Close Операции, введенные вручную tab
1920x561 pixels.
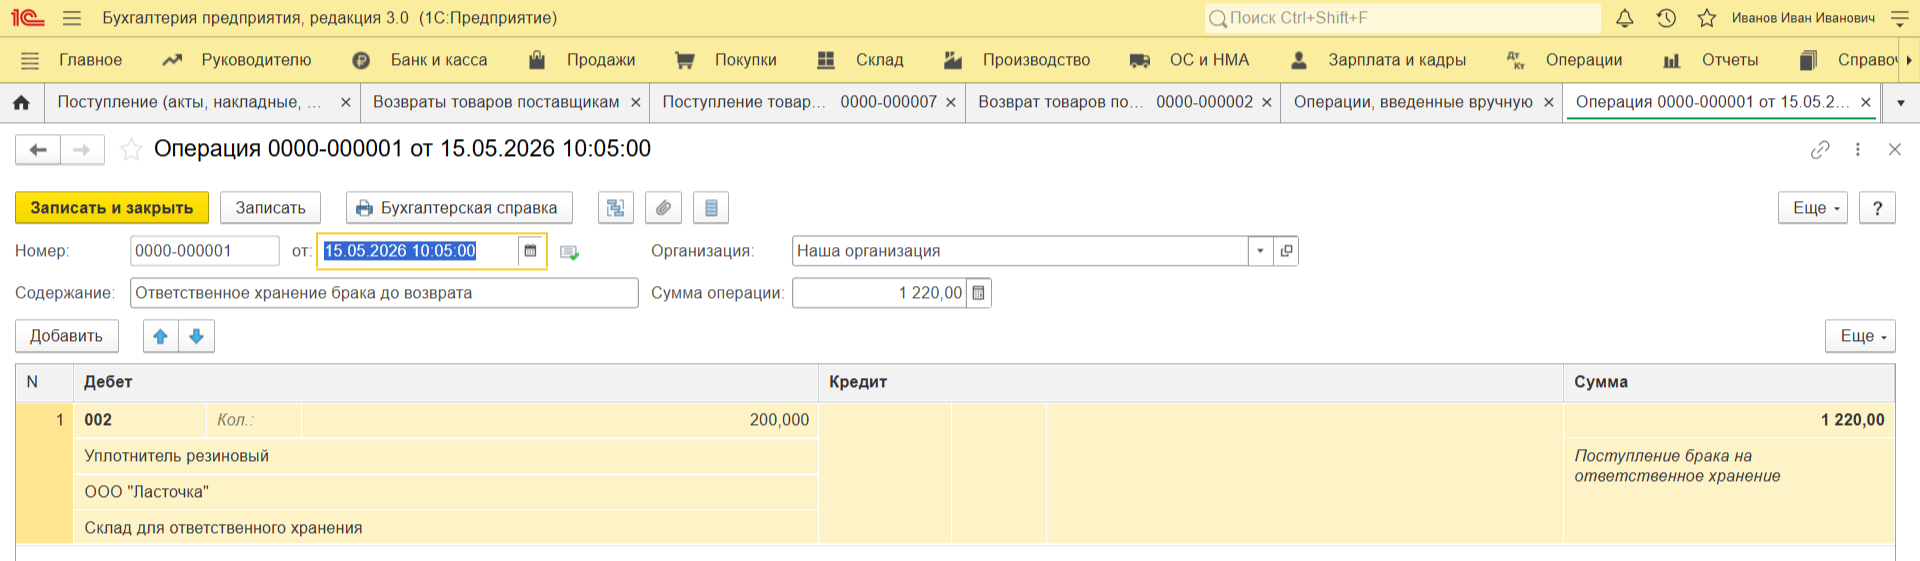(1549, 102)
